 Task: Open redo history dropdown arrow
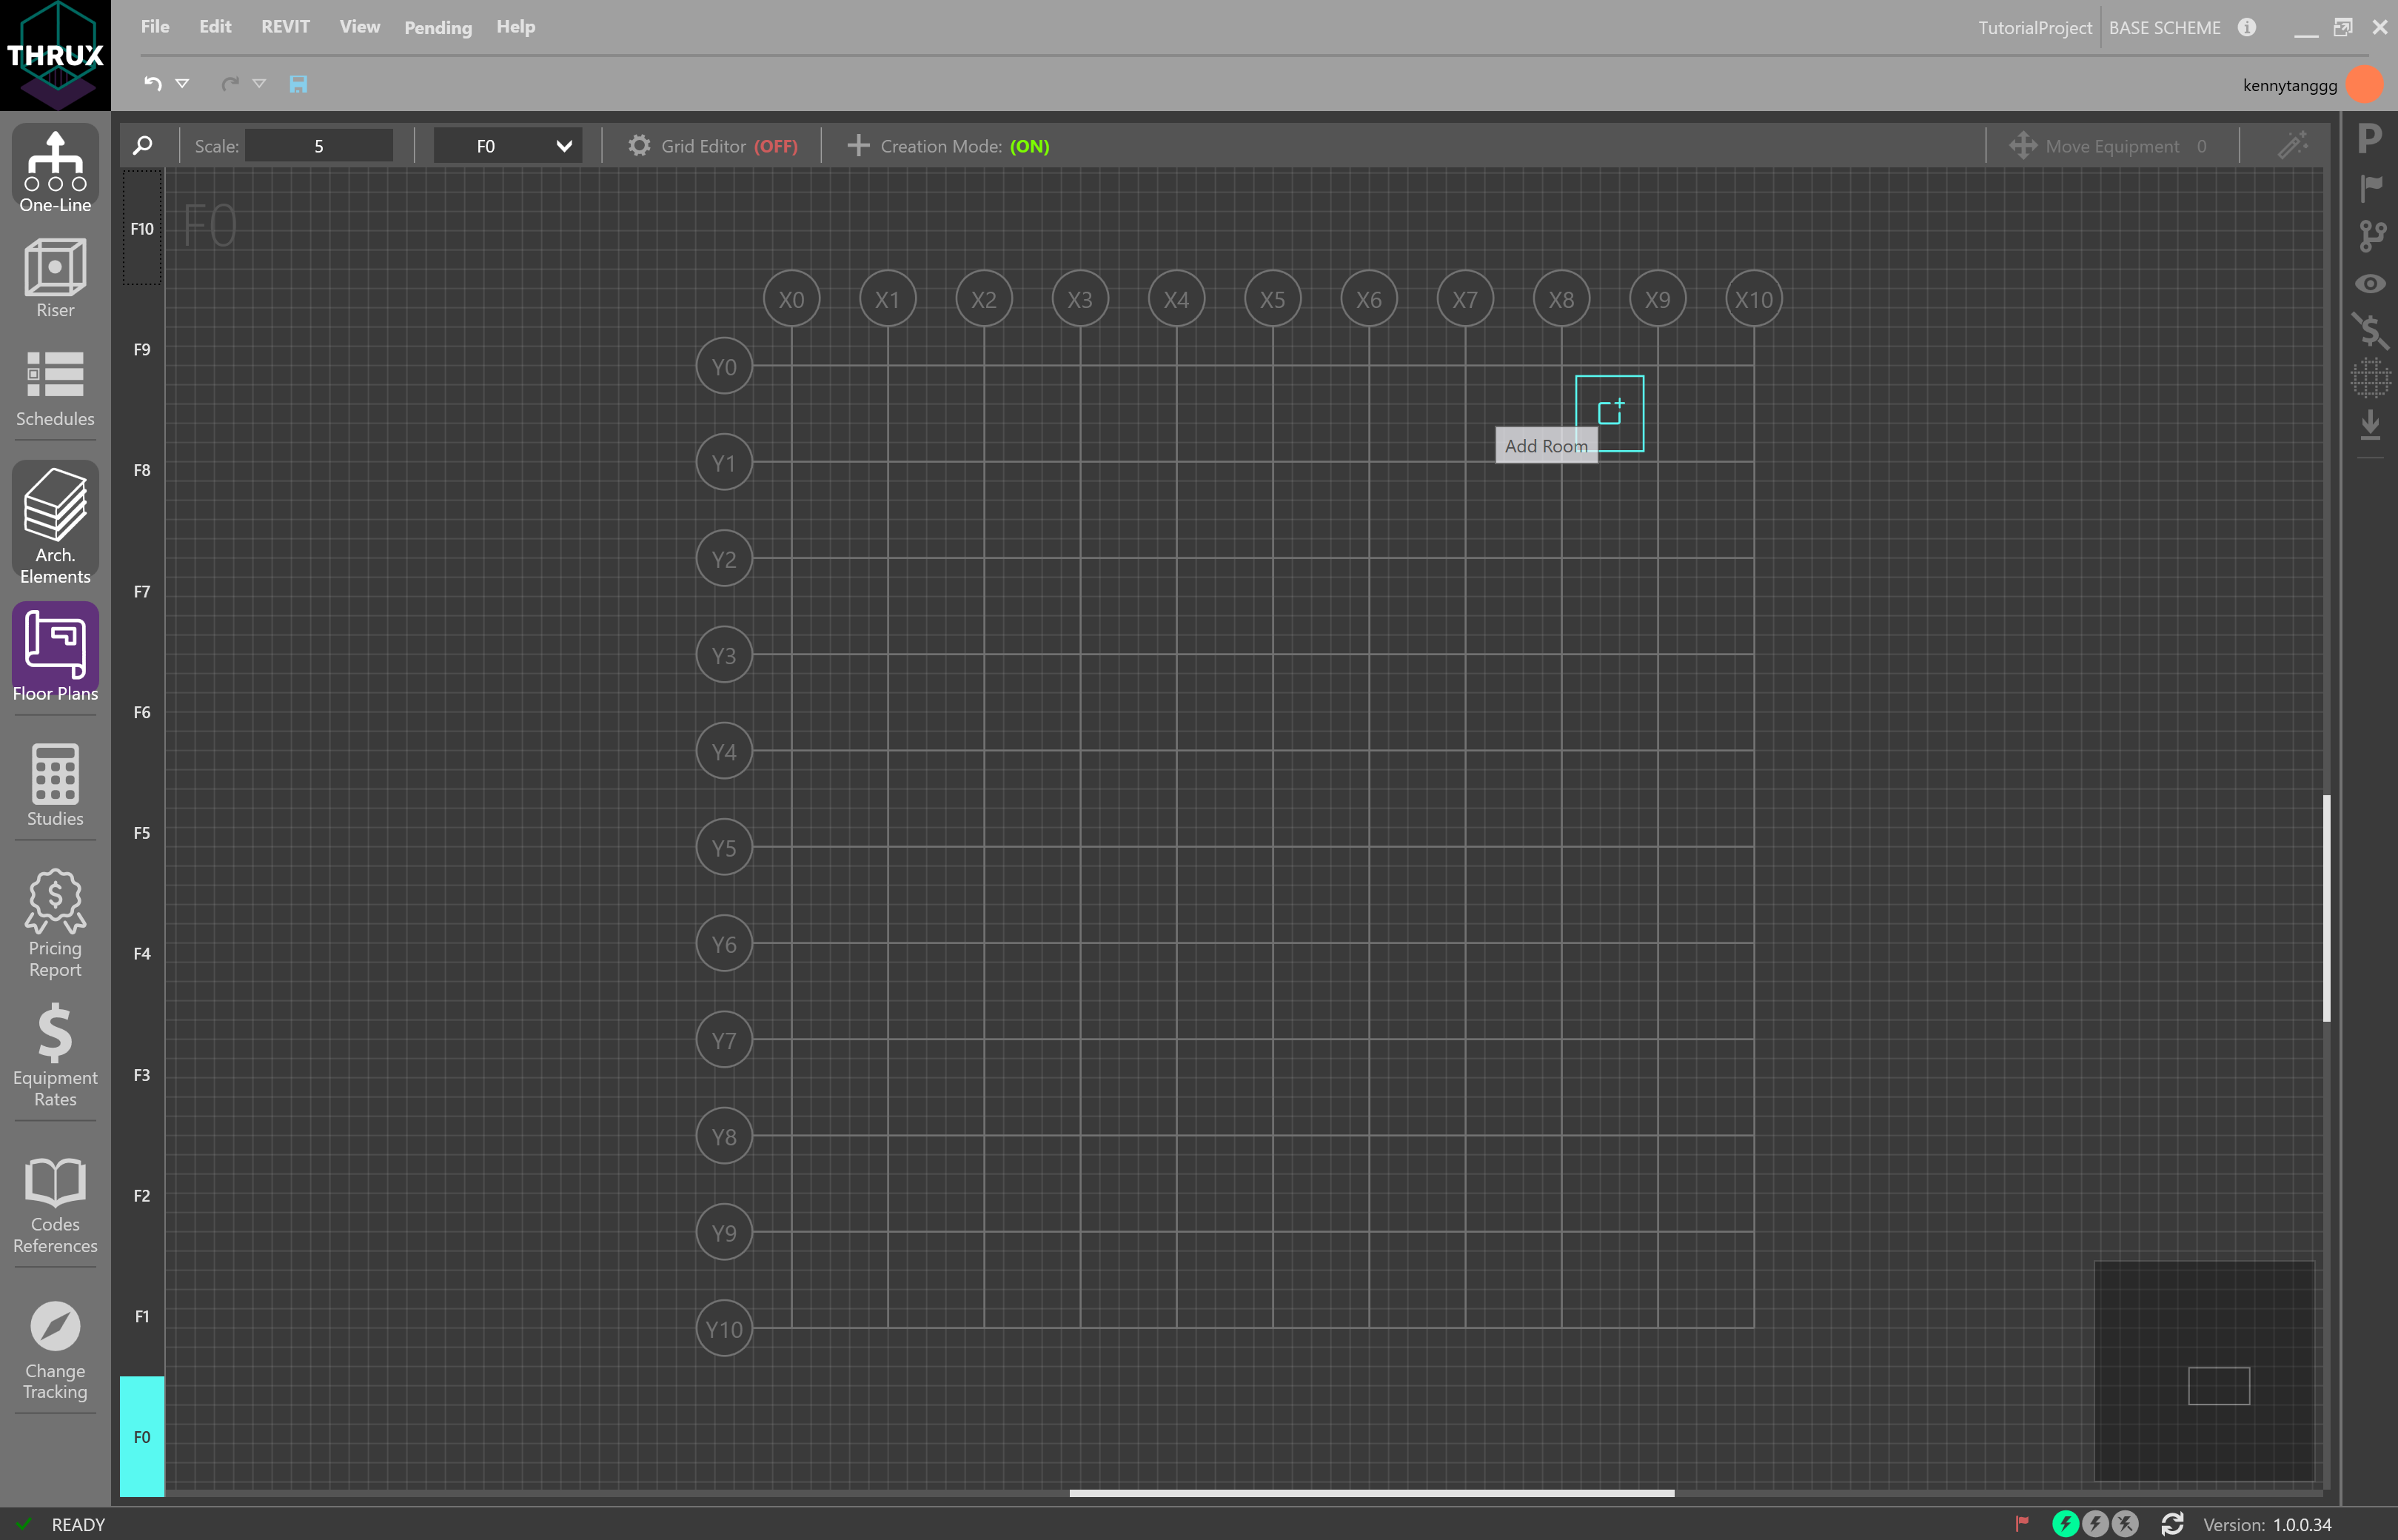coord(259,84)
